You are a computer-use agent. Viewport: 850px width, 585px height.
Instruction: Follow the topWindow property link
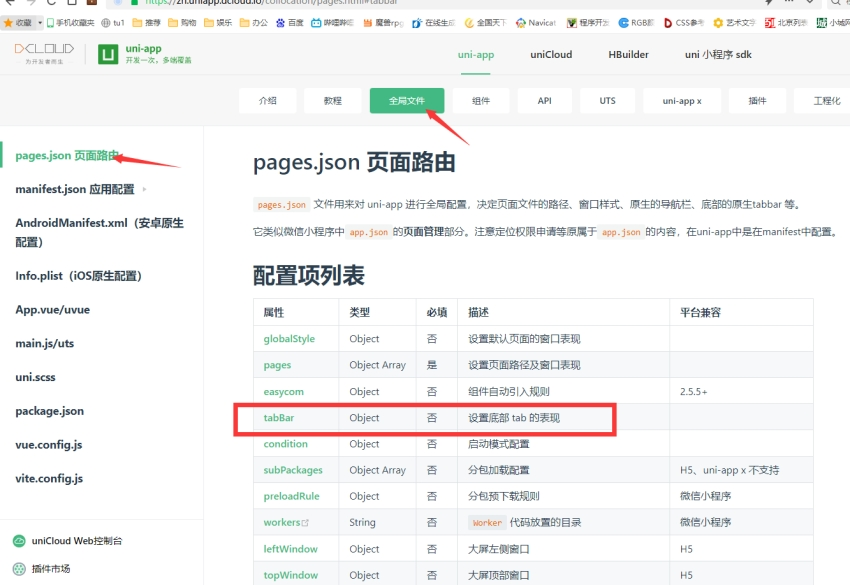point(291,575)
